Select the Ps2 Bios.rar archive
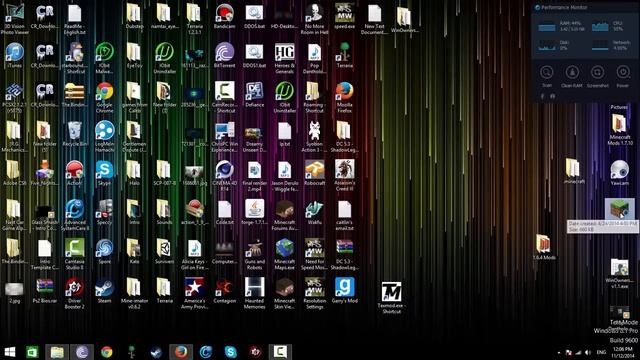This screenshot has width=640, height=360. click(45, 291)
